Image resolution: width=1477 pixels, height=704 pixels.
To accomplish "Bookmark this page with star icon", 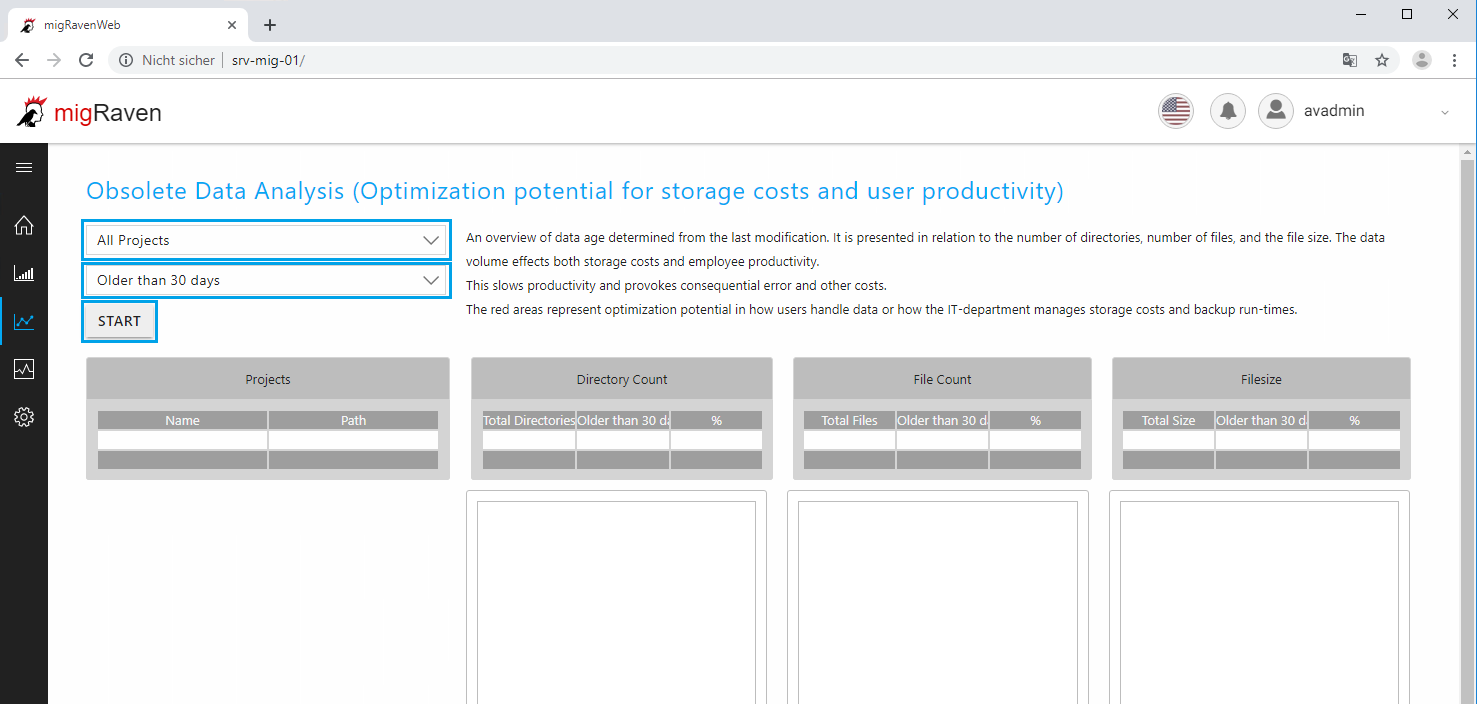I will pyautogui.click(x=1382, y=60).
